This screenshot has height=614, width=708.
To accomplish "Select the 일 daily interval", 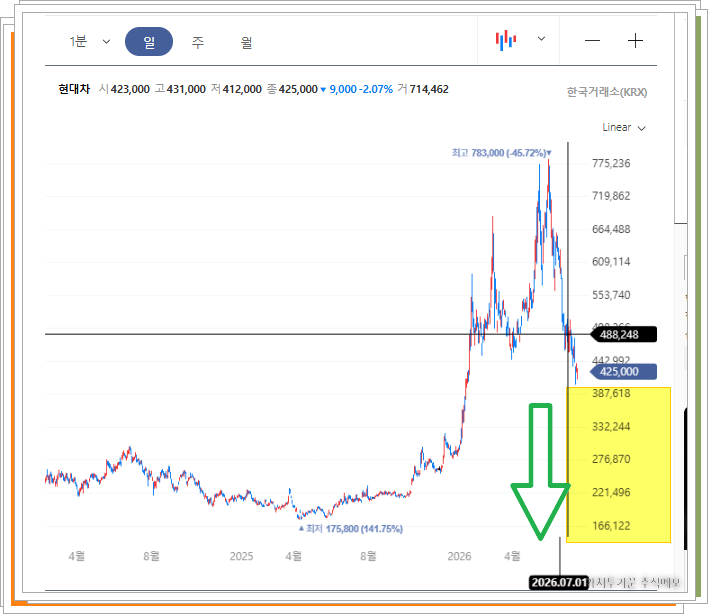I will pos(149,42).
